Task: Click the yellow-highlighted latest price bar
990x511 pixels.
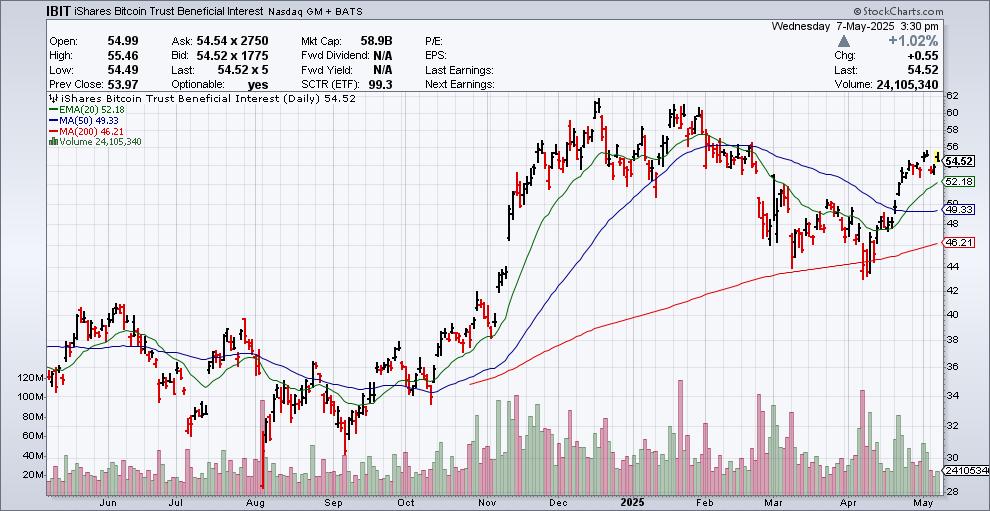Action: 937,156
